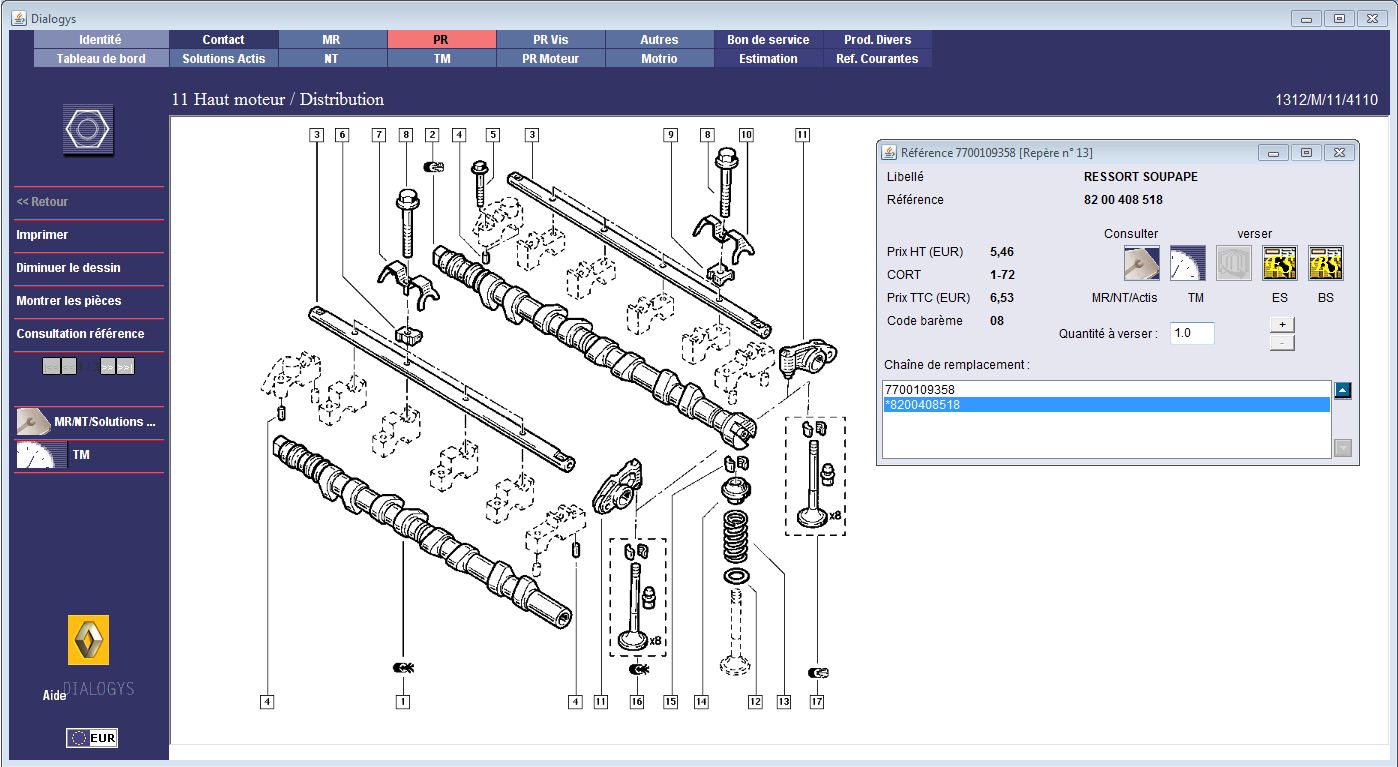Image resolution: width=1398 pixels, height=767 pixels.
Task: Switch to the PR Moteur tab
Action: [x=550, y=59]
